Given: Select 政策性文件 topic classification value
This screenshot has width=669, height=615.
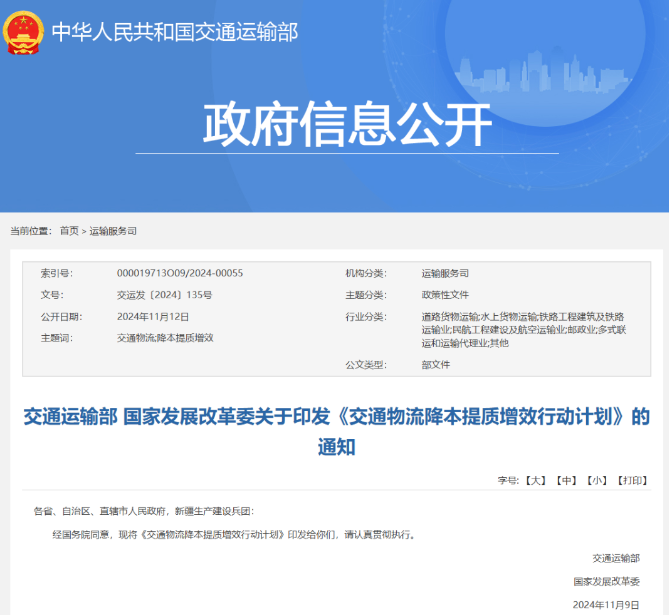Looking at the screenshot, I should tap(445, 295).
